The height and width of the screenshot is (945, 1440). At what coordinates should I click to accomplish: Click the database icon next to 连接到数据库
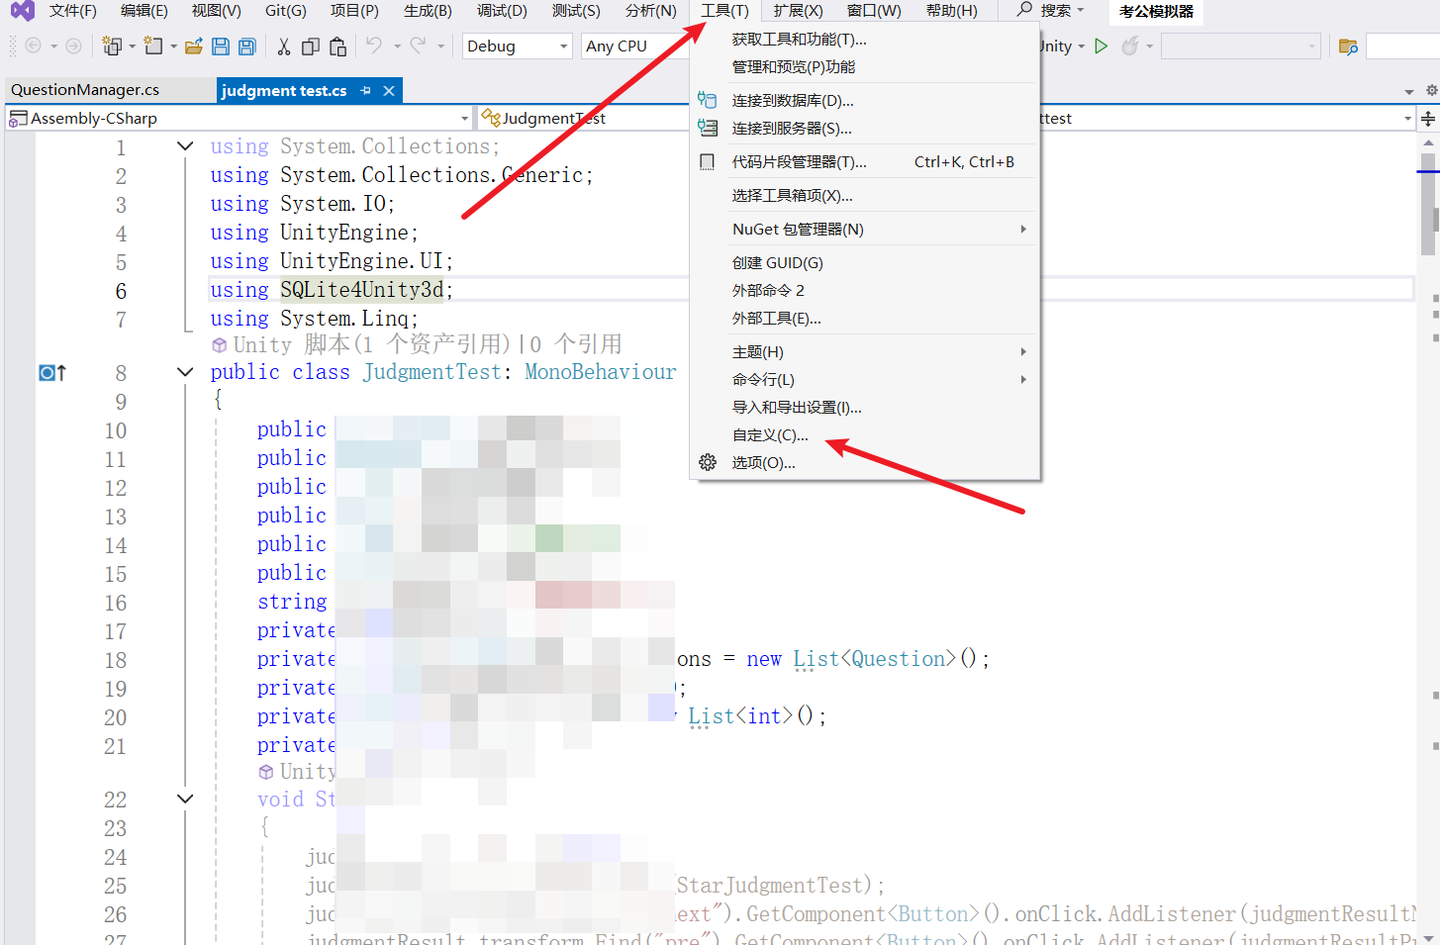(x=708, y=100)
